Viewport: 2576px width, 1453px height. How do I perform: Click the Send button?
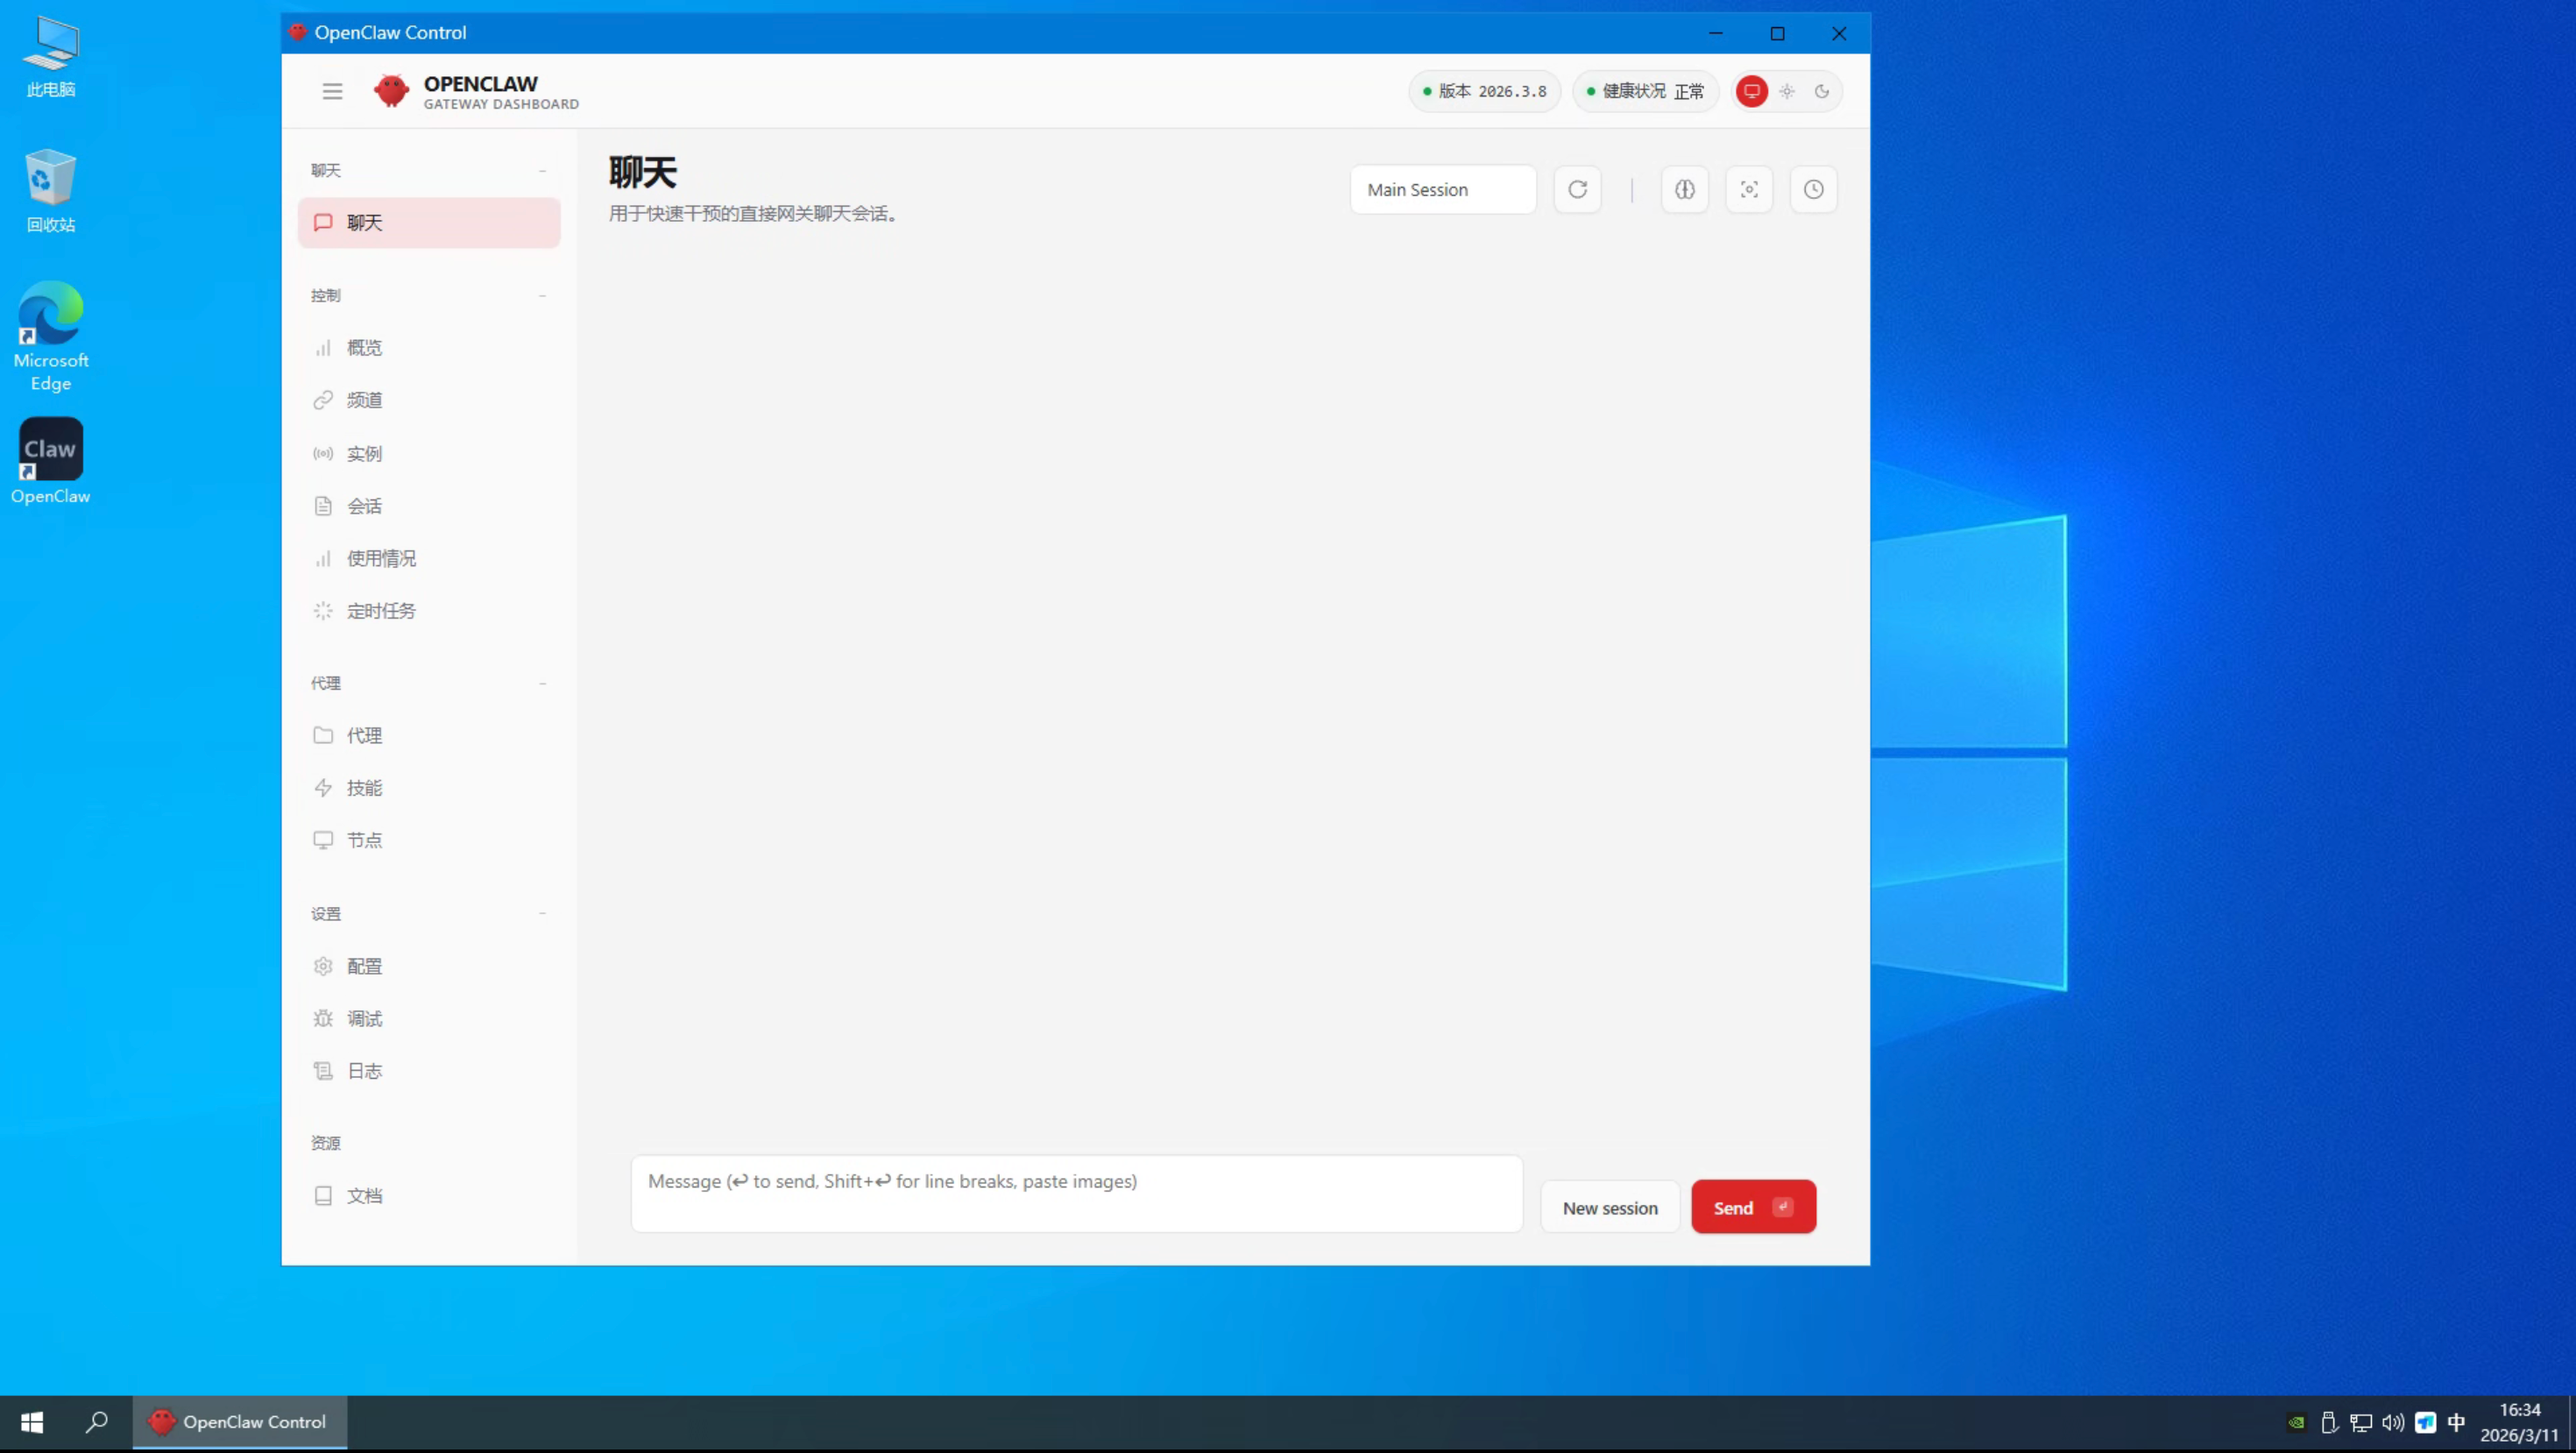(1753, 1207)
